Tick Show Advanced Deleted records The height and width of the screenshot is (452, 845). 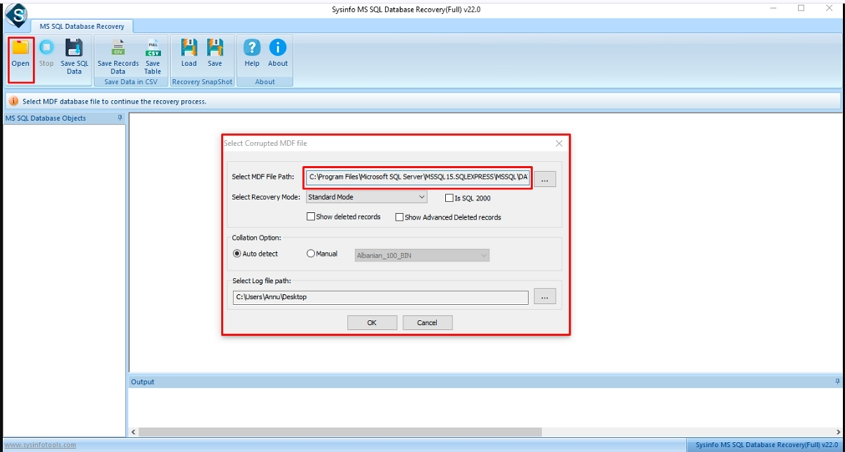pos(399,217)
